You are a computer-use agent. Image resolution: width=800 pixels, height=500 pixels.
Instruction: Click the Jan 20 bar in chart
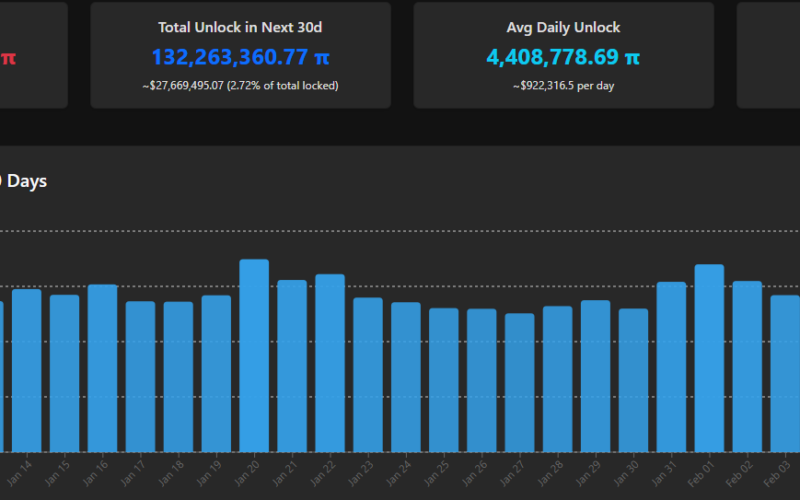[x=254, y=355]
